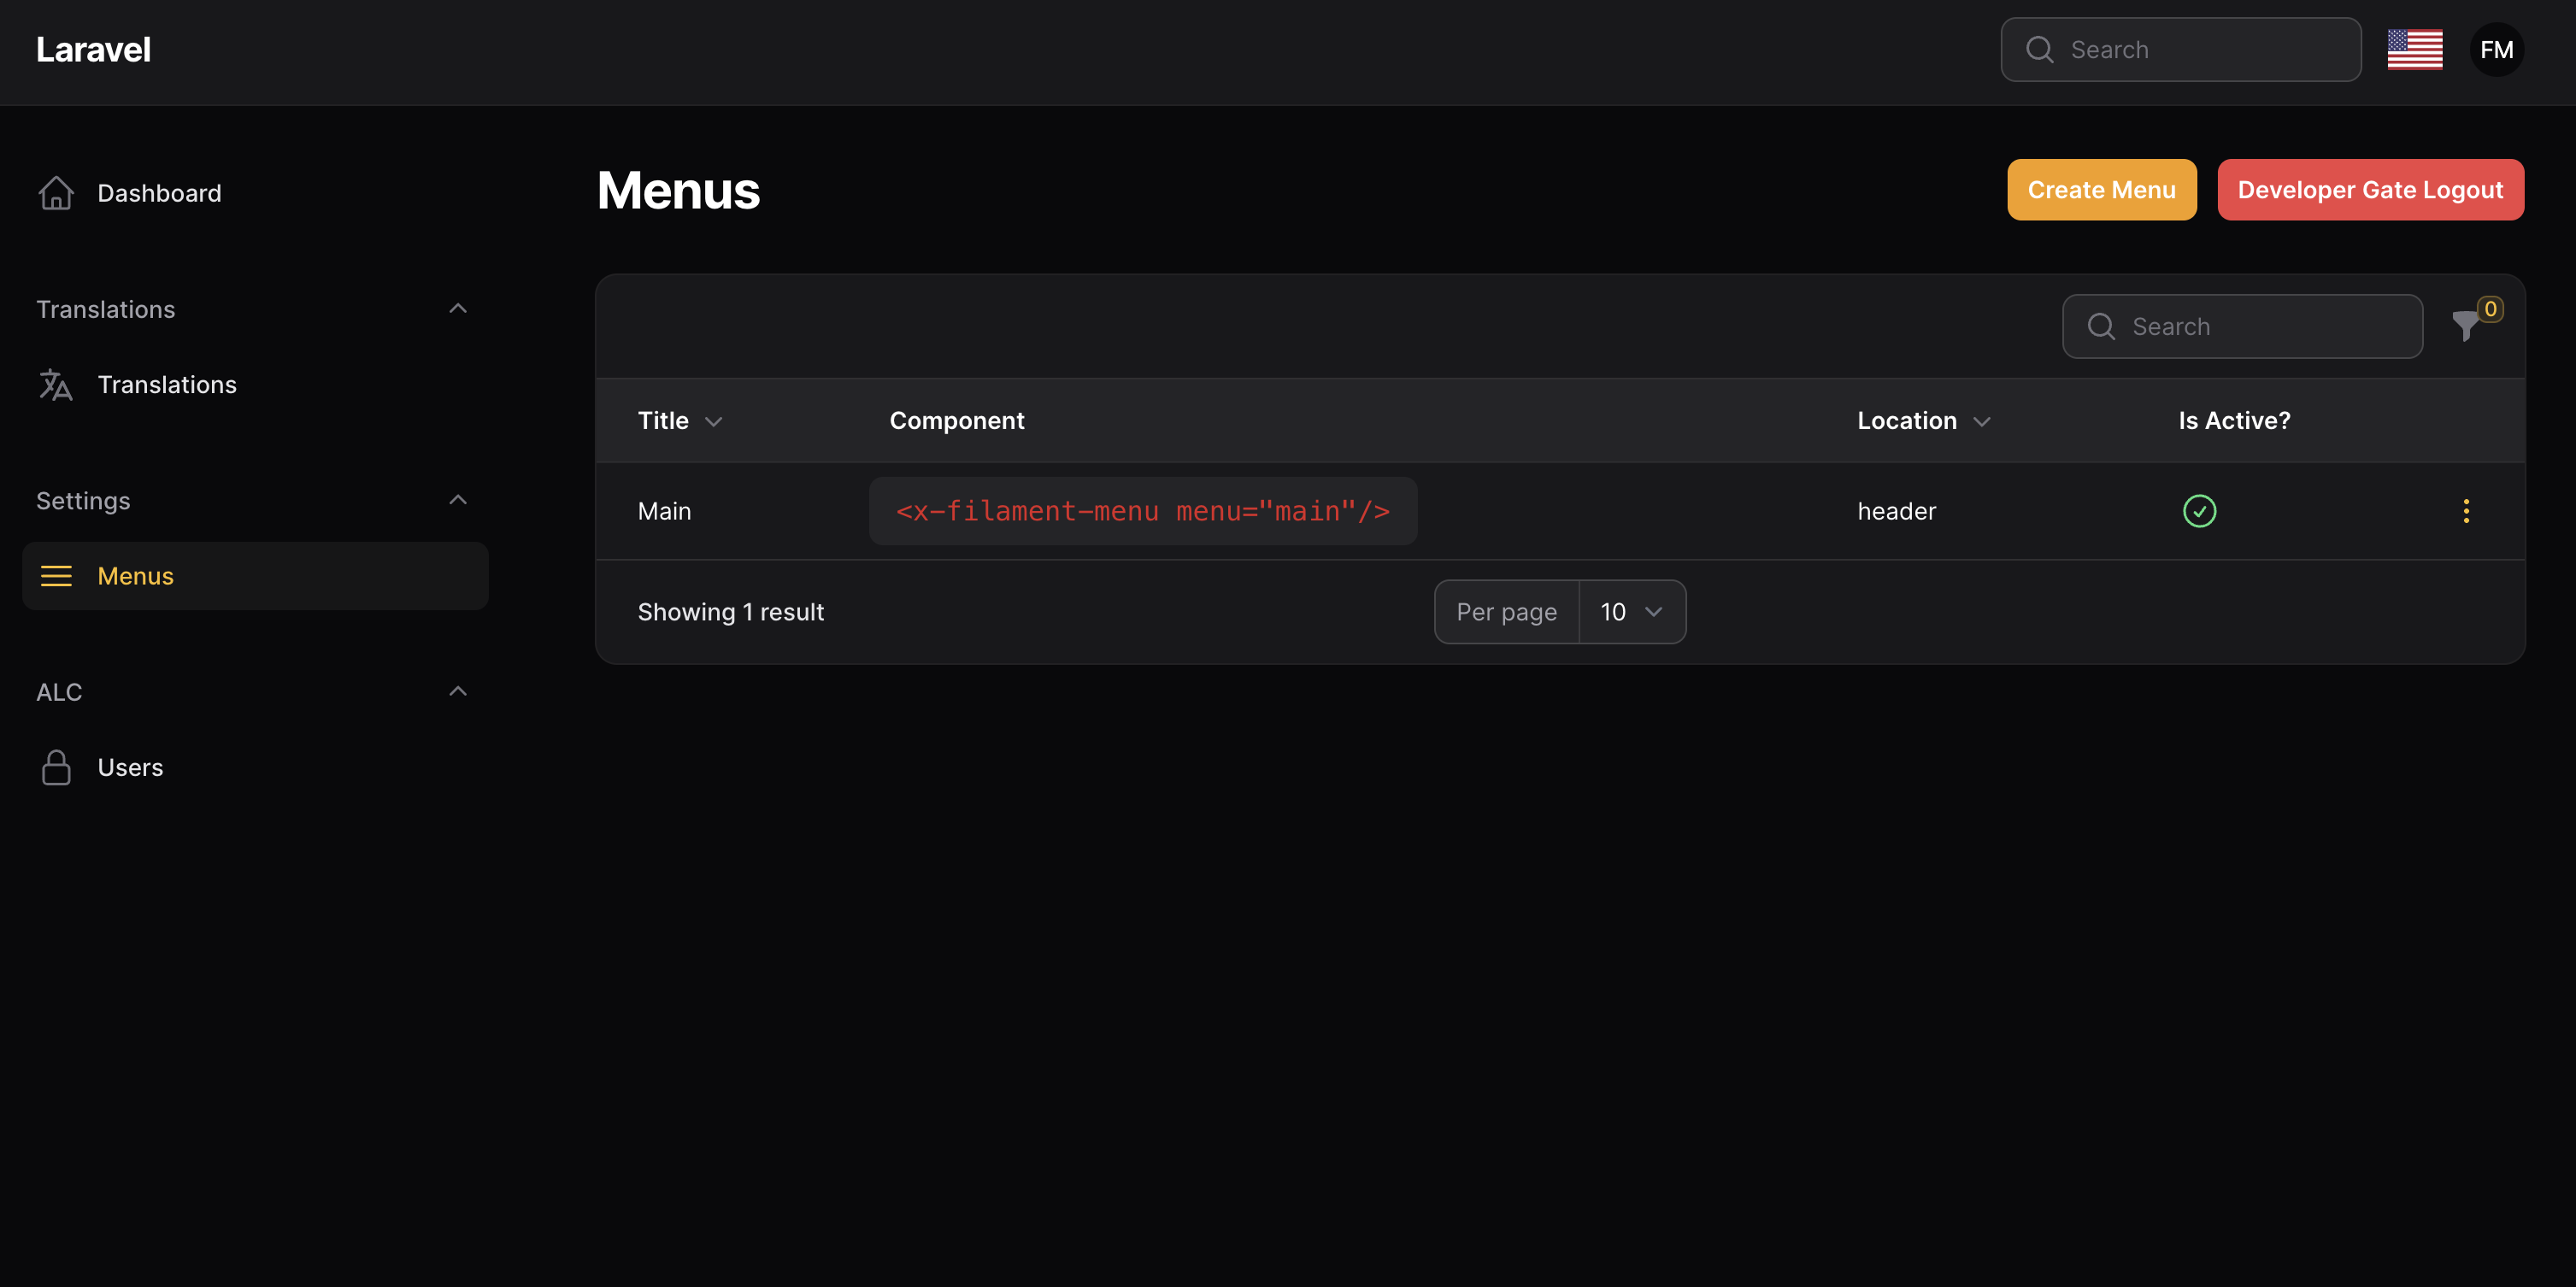Open the FM user avatar menu
The image size is (2576, 1287).
pyautogui.click(x=2496, y=50)
